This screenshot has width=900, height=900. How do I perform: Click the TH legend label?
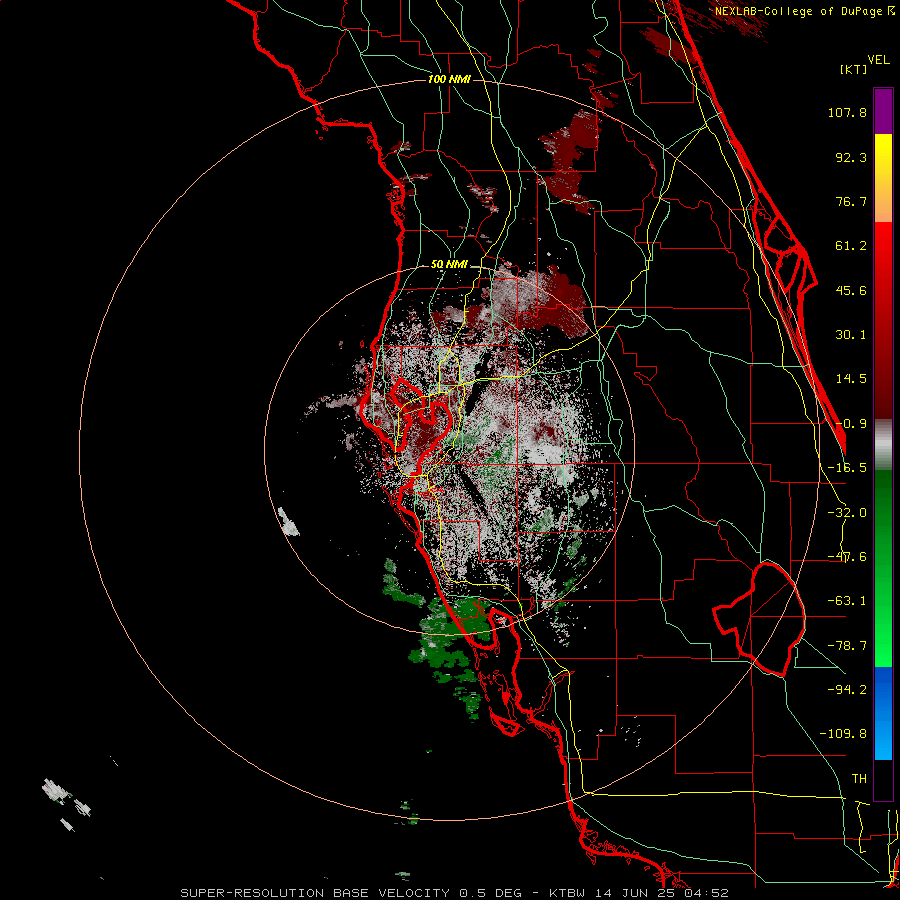coord(859,779)
